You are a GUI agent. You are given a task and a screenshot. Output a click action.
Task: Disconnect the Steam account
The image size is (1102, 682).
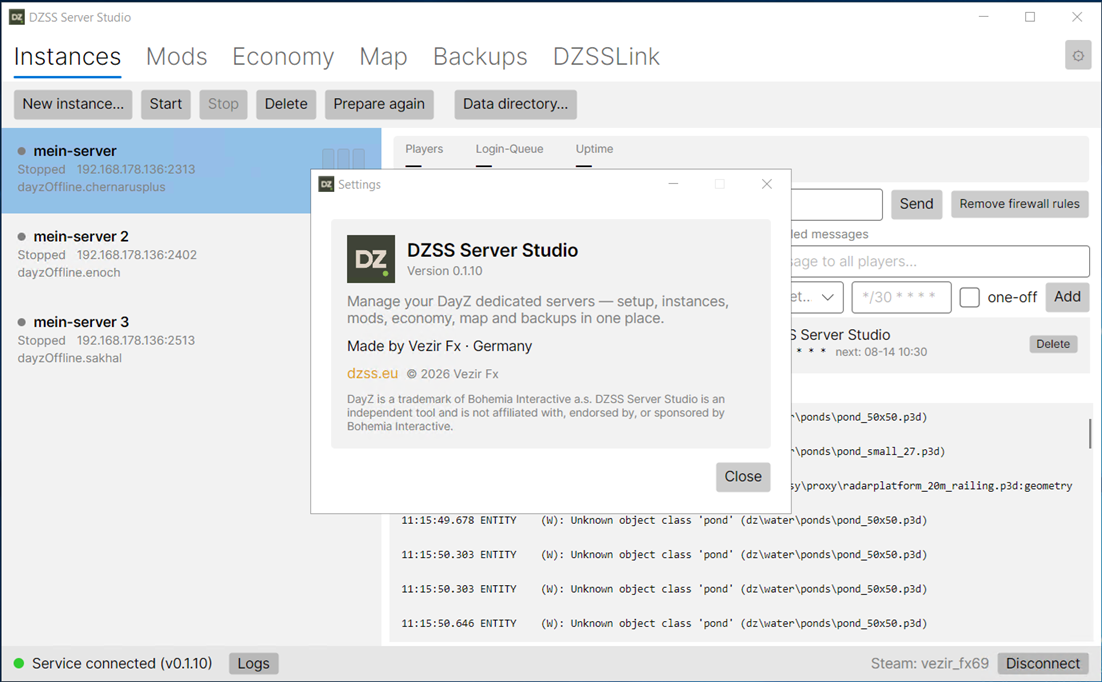[1043, 664]
